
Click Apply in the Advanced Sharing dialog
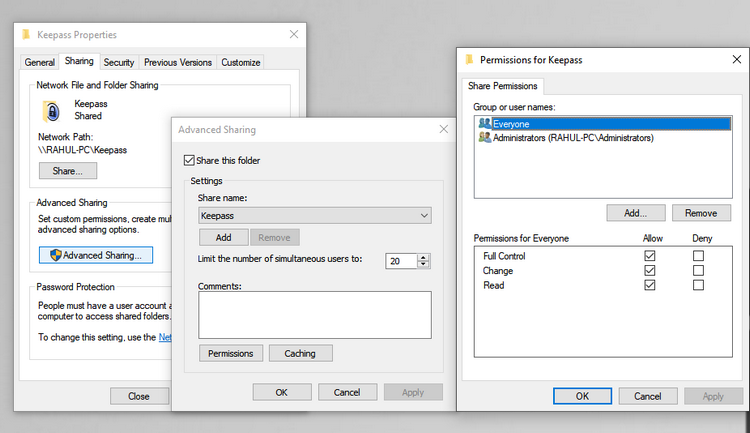[x=413, y=392]
